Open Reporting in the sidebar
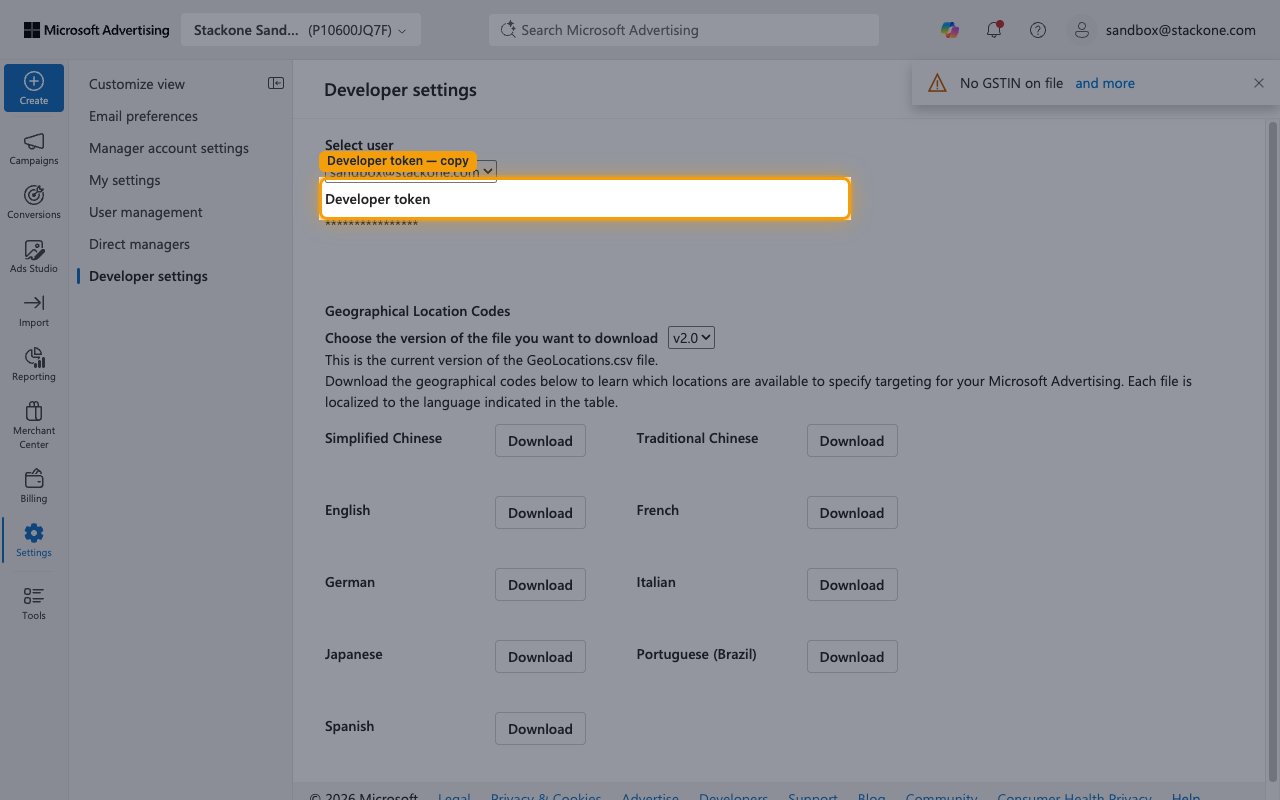This screenshot has height=800, width=1280. coord(34,364)
